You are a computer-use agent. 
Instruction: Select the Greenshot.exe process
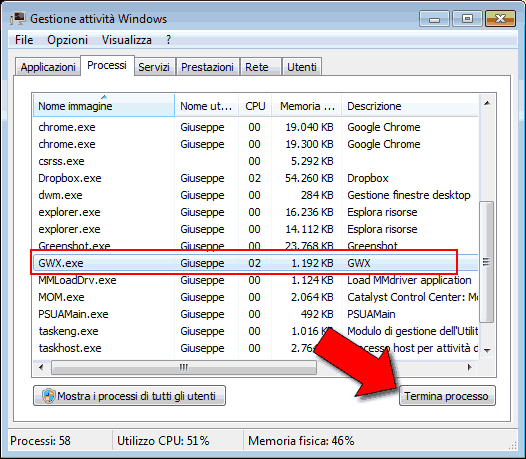click(x=256, y=246)
